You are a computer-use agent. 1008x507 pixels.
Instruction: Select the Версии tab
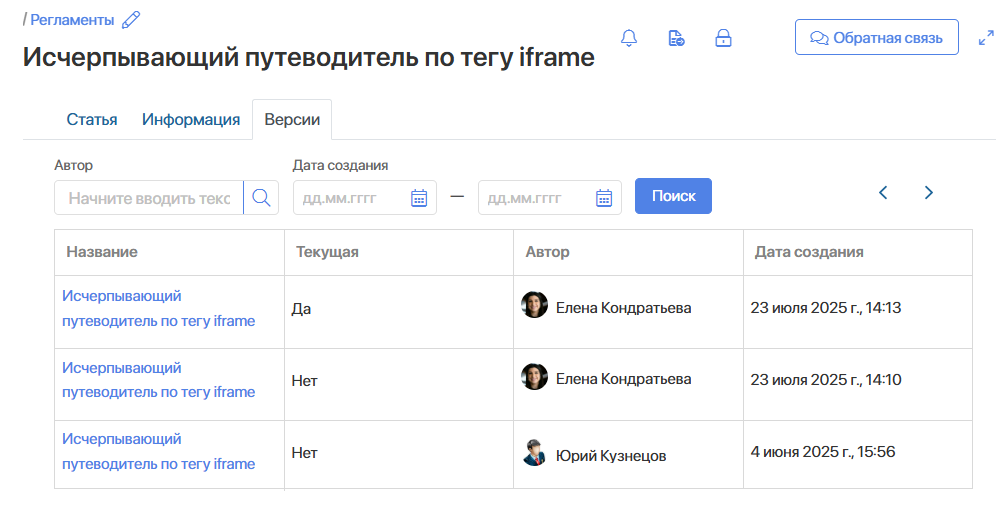coord(292,120)
